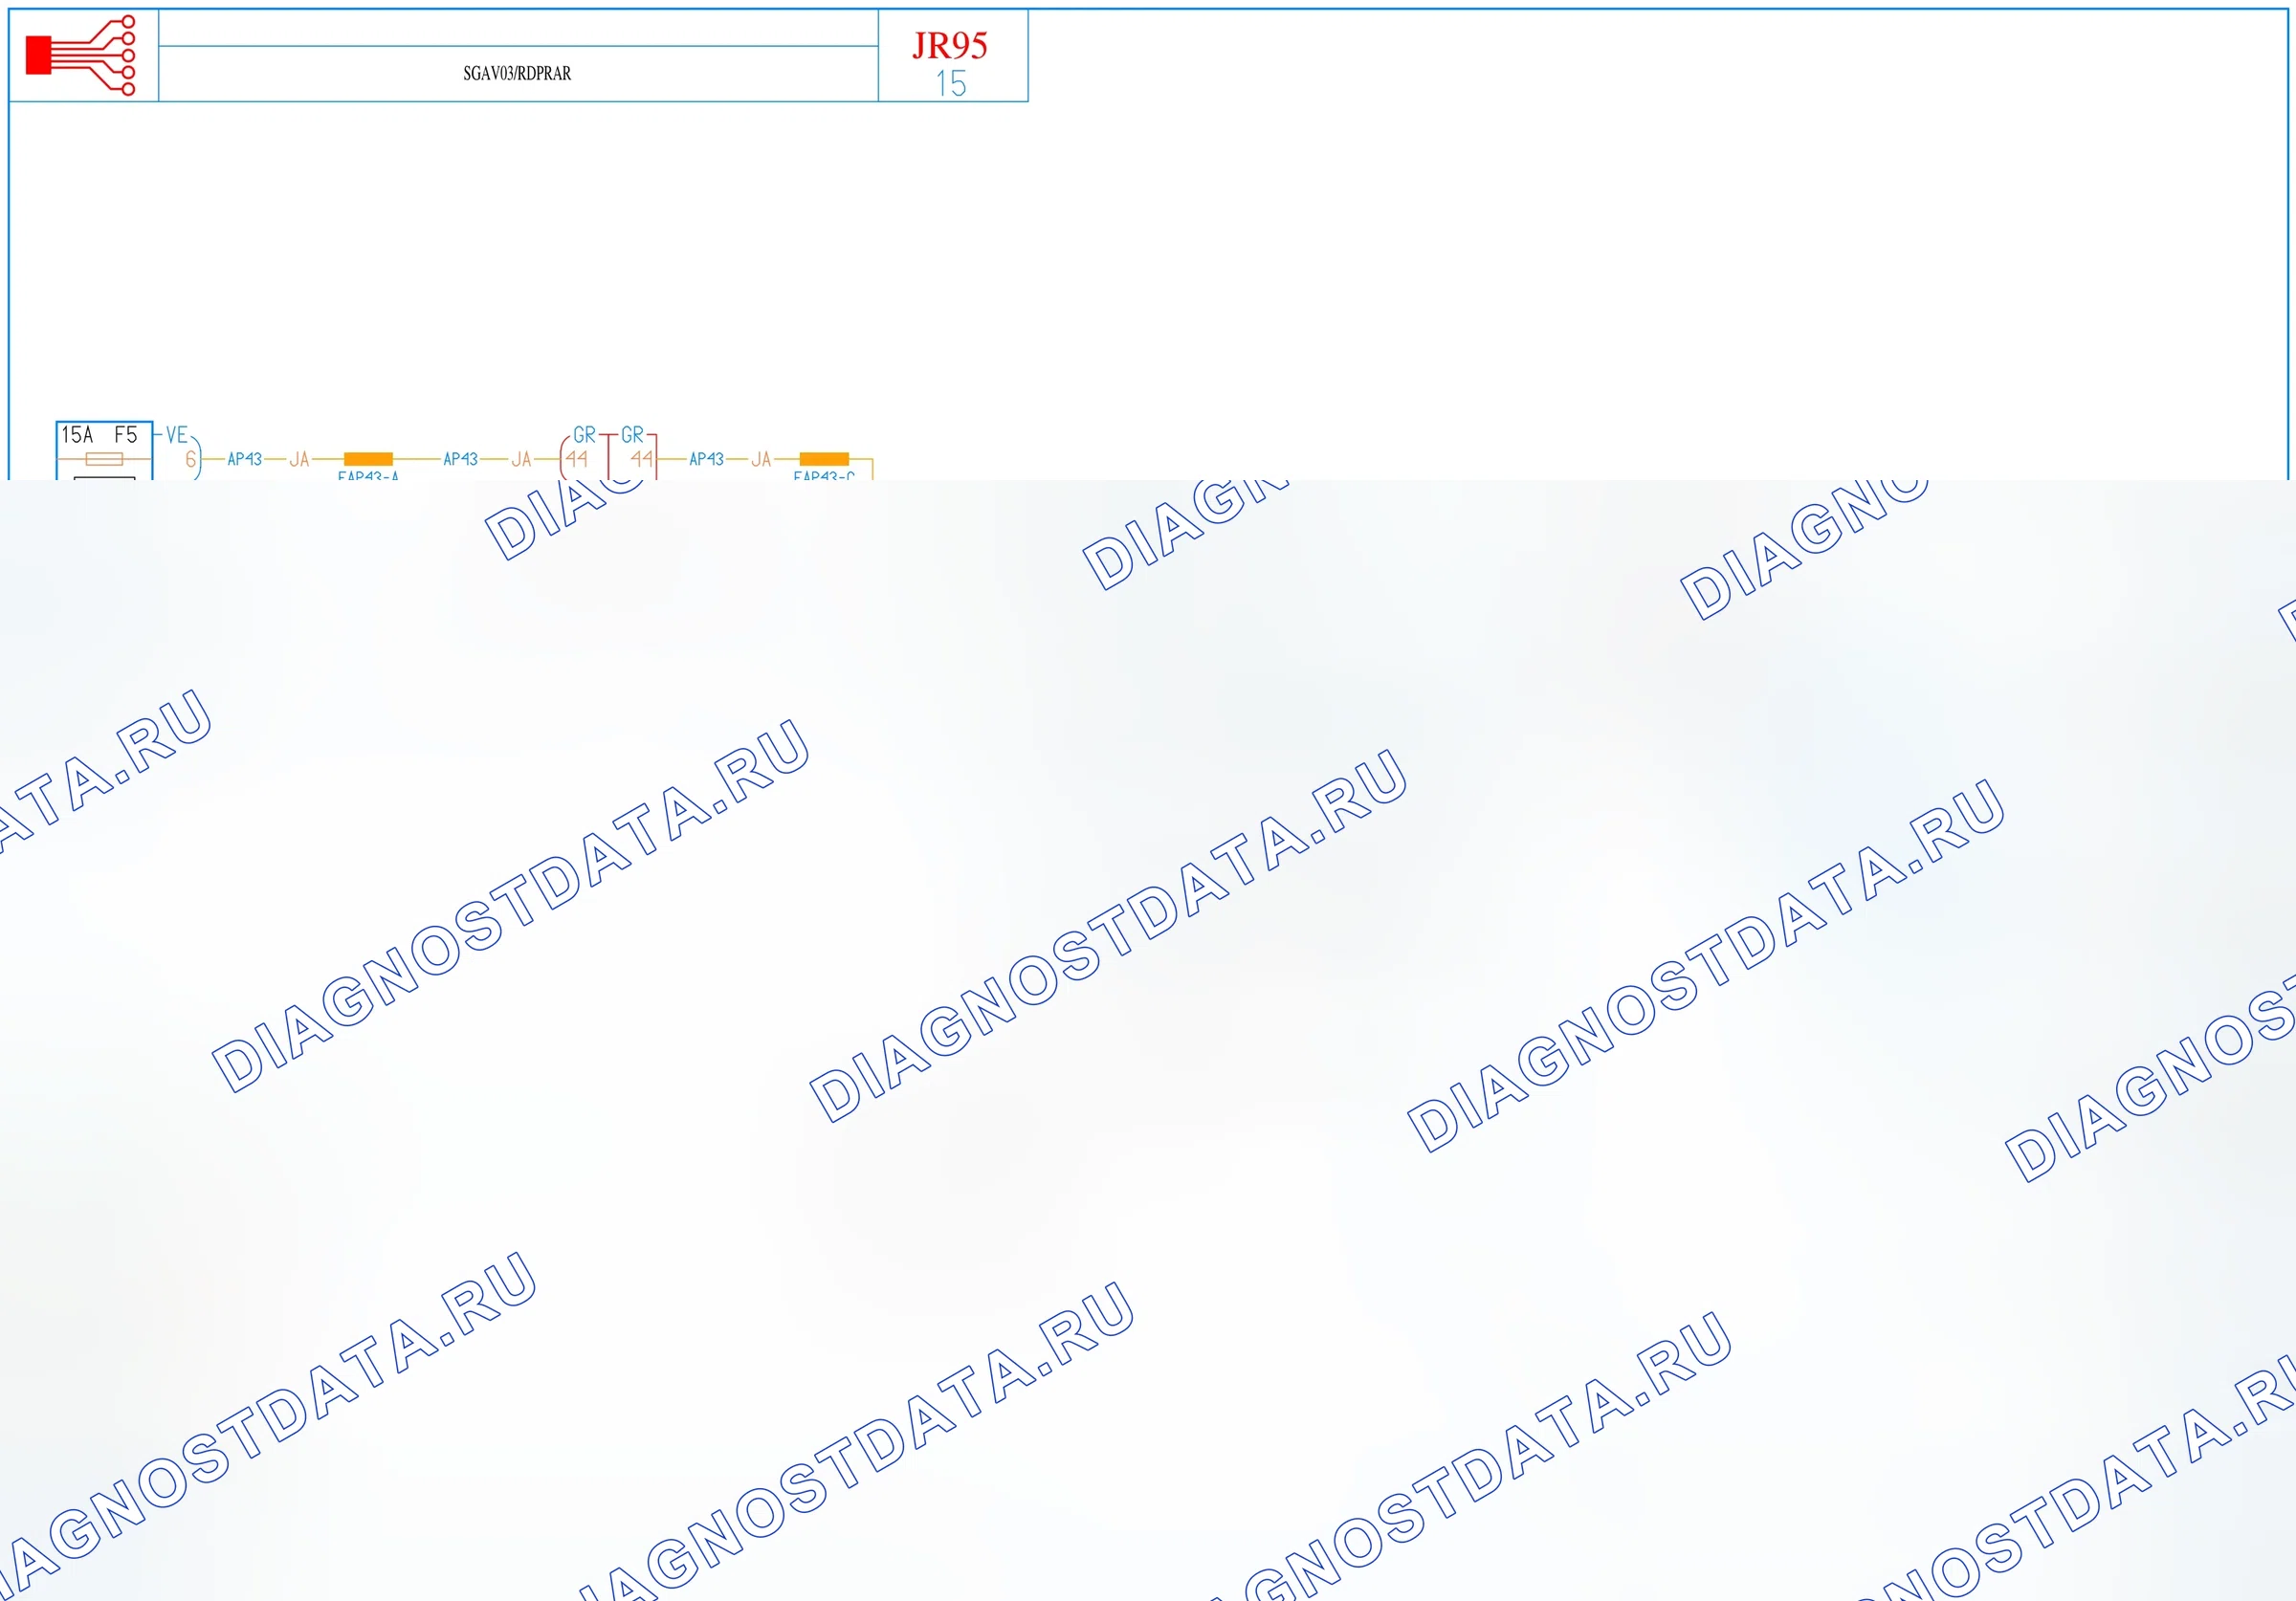Click the AP43 wire label right of pin 6
The image size is (2296, 1601).
click(x=244, y=459)
